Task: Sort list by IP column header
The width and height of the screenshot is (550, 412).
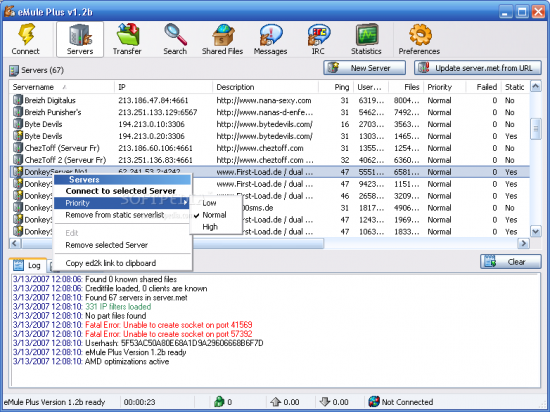Action: pos(163,87)
